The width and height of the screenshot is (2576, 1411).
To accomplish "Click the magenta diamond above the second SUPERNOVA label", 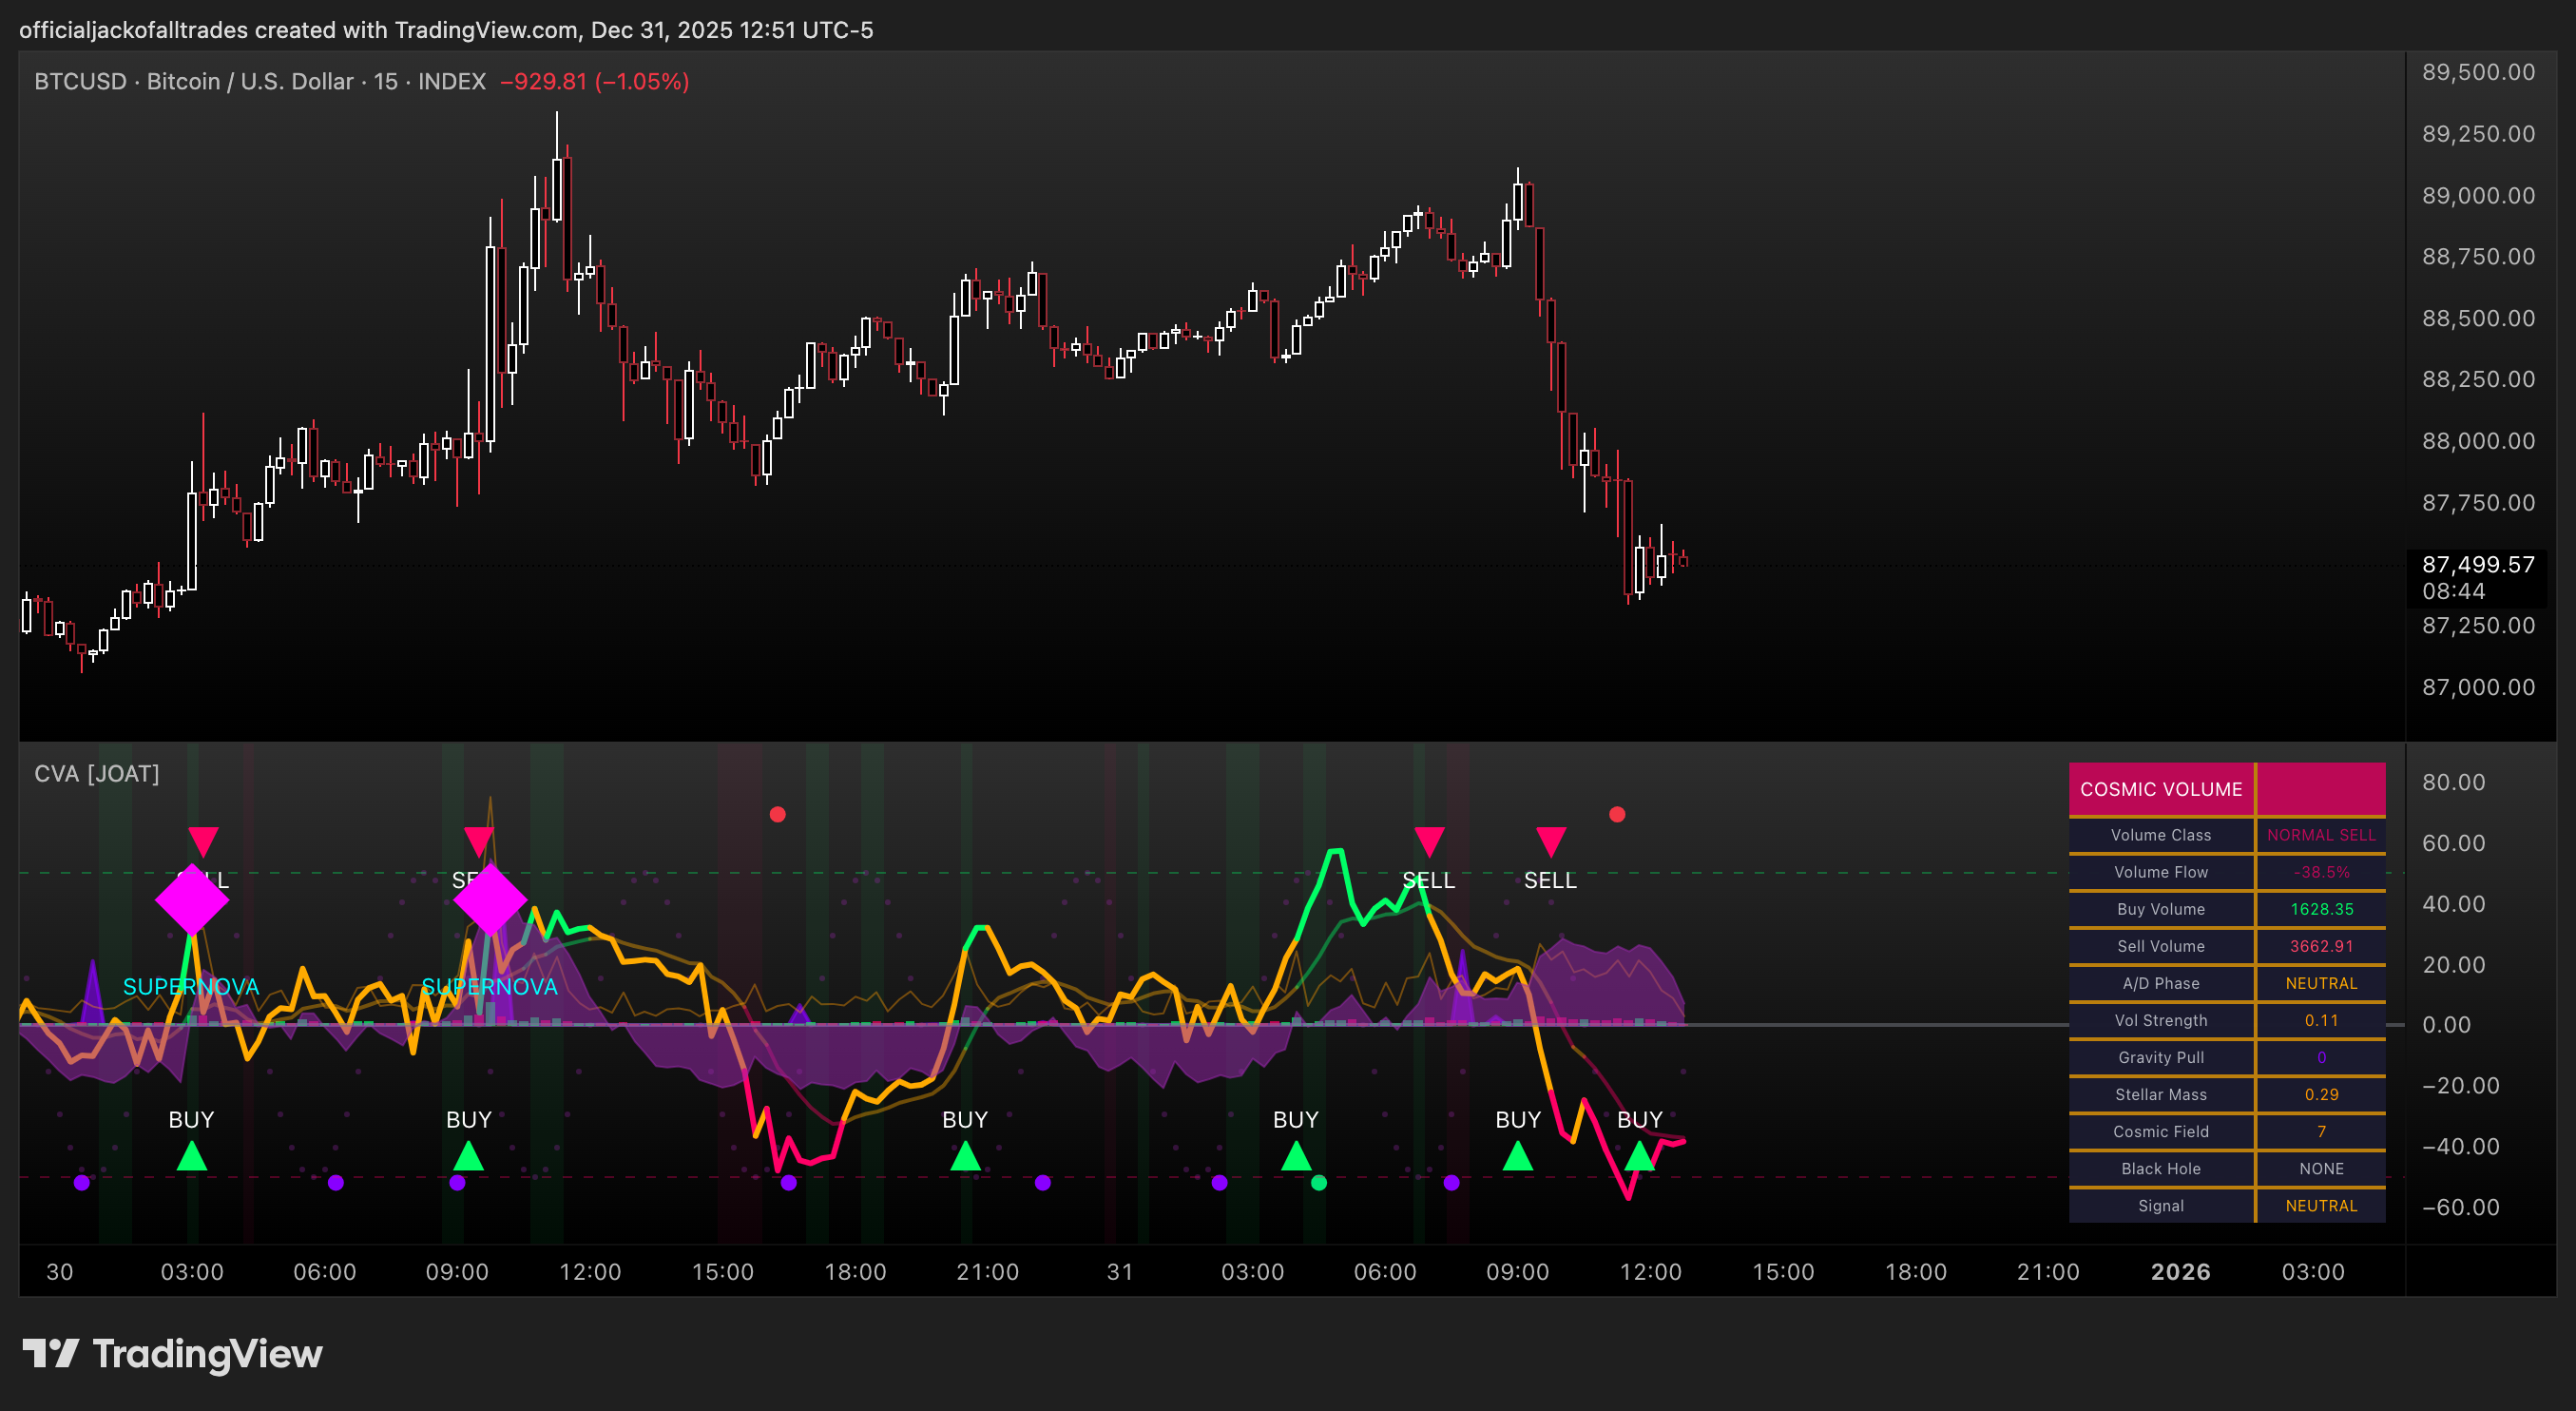I will tap(489, 900).
